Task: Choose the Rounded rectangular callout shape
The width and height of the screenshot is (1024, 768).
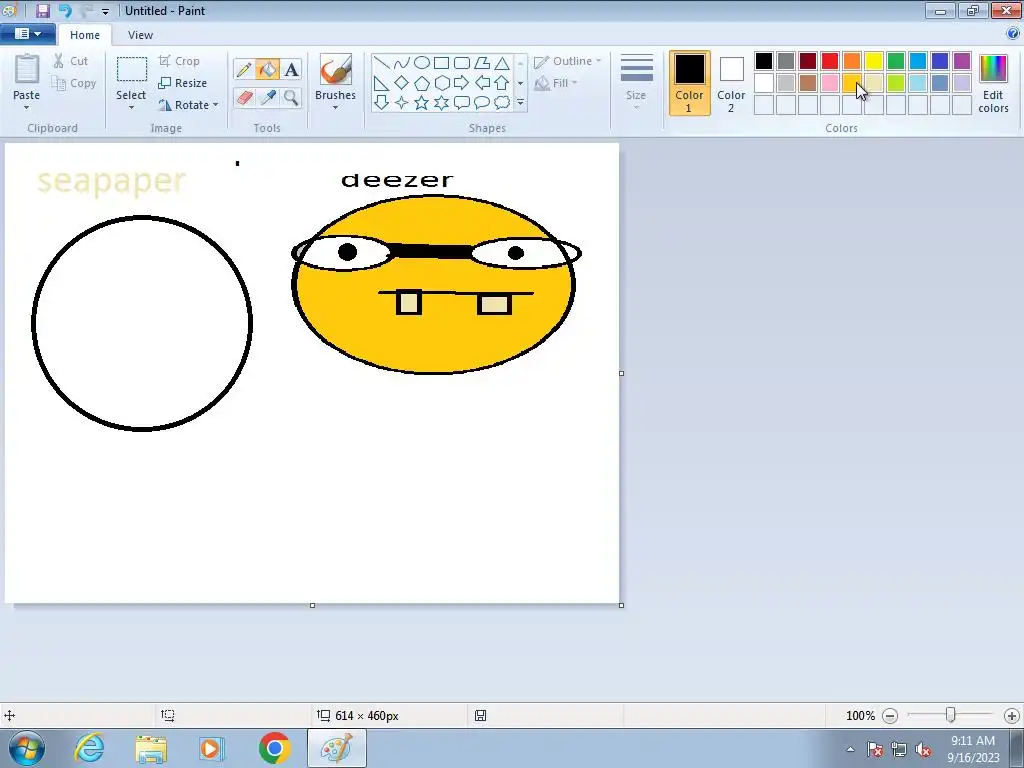Action: tap(462, 103)
